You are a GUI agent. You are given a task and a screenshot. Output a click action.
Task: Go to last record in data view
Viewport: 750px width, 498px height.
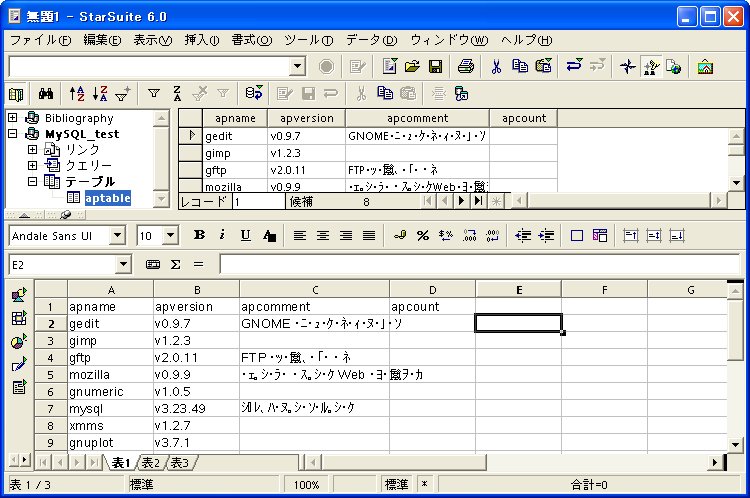pos(478,201)
